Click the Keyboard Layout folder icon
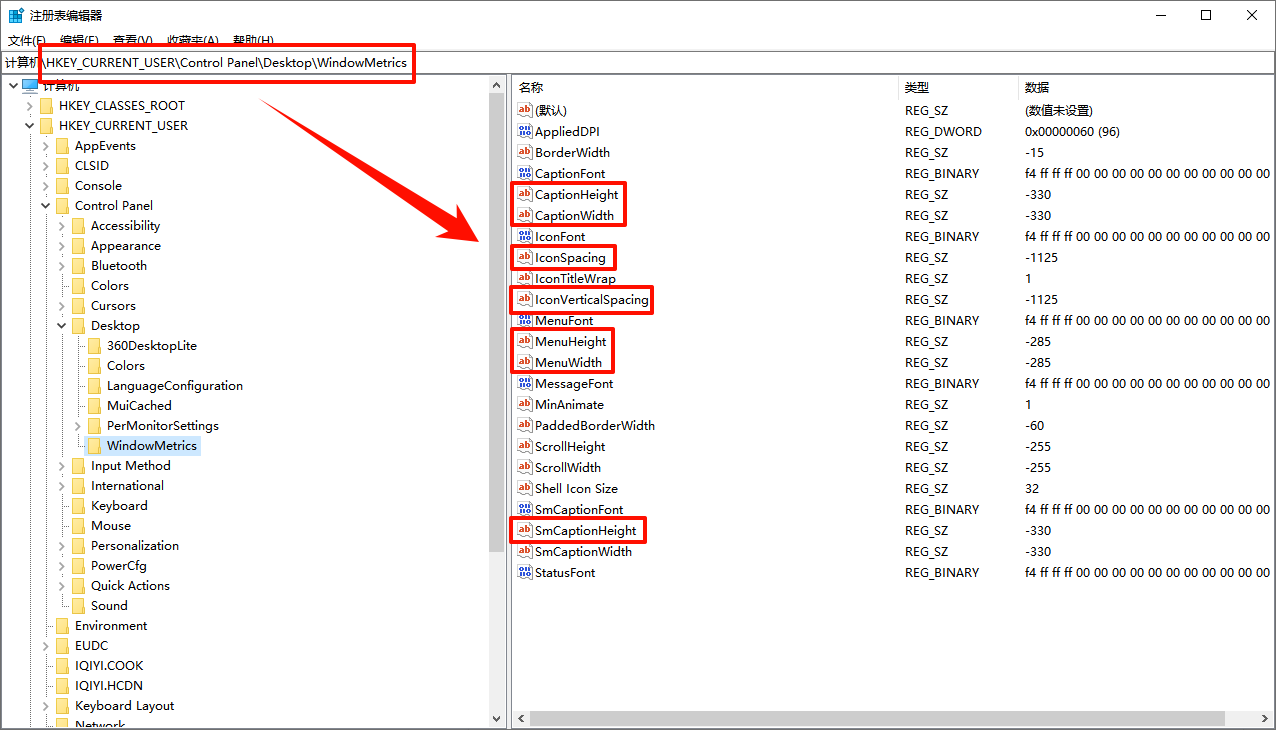This screenshot has height=730, width=1276. (x=63, y=706)
